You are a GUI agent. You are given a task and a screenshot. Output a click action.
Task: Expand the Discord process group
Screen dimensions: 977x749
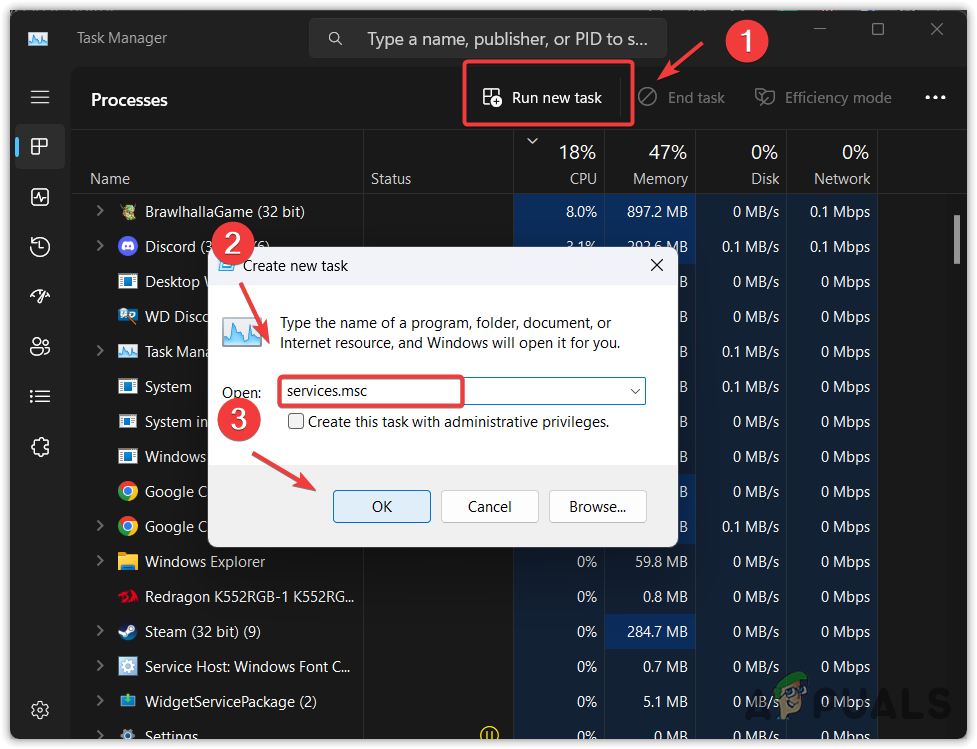(x=100, y=246)
